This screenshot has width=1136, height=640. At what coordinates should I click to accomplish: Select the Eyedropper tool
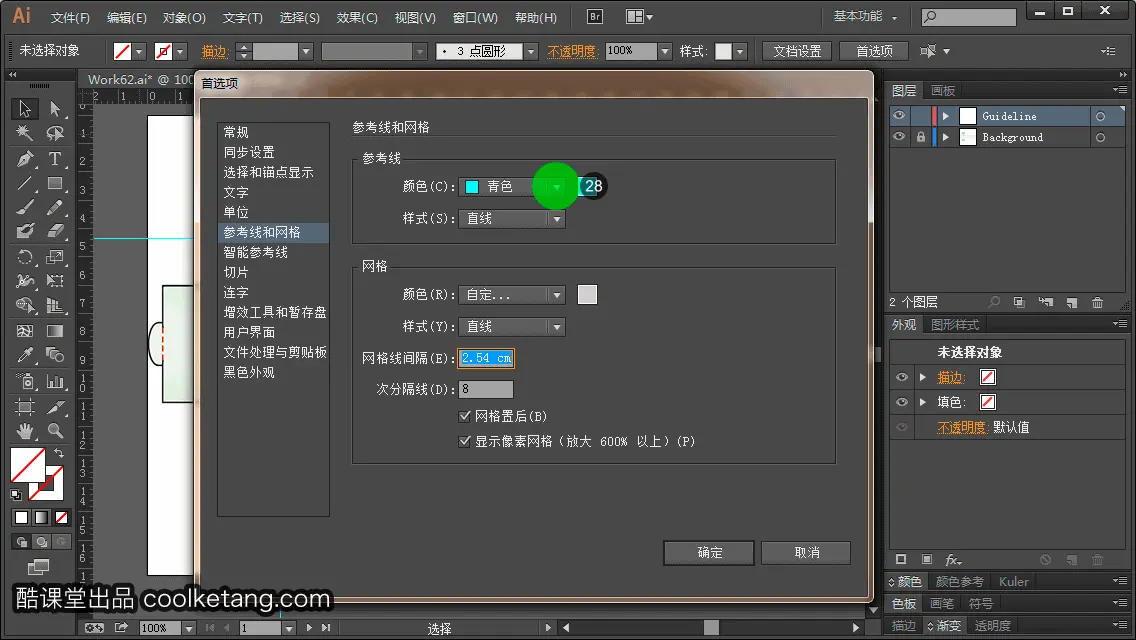pos(25,355)
